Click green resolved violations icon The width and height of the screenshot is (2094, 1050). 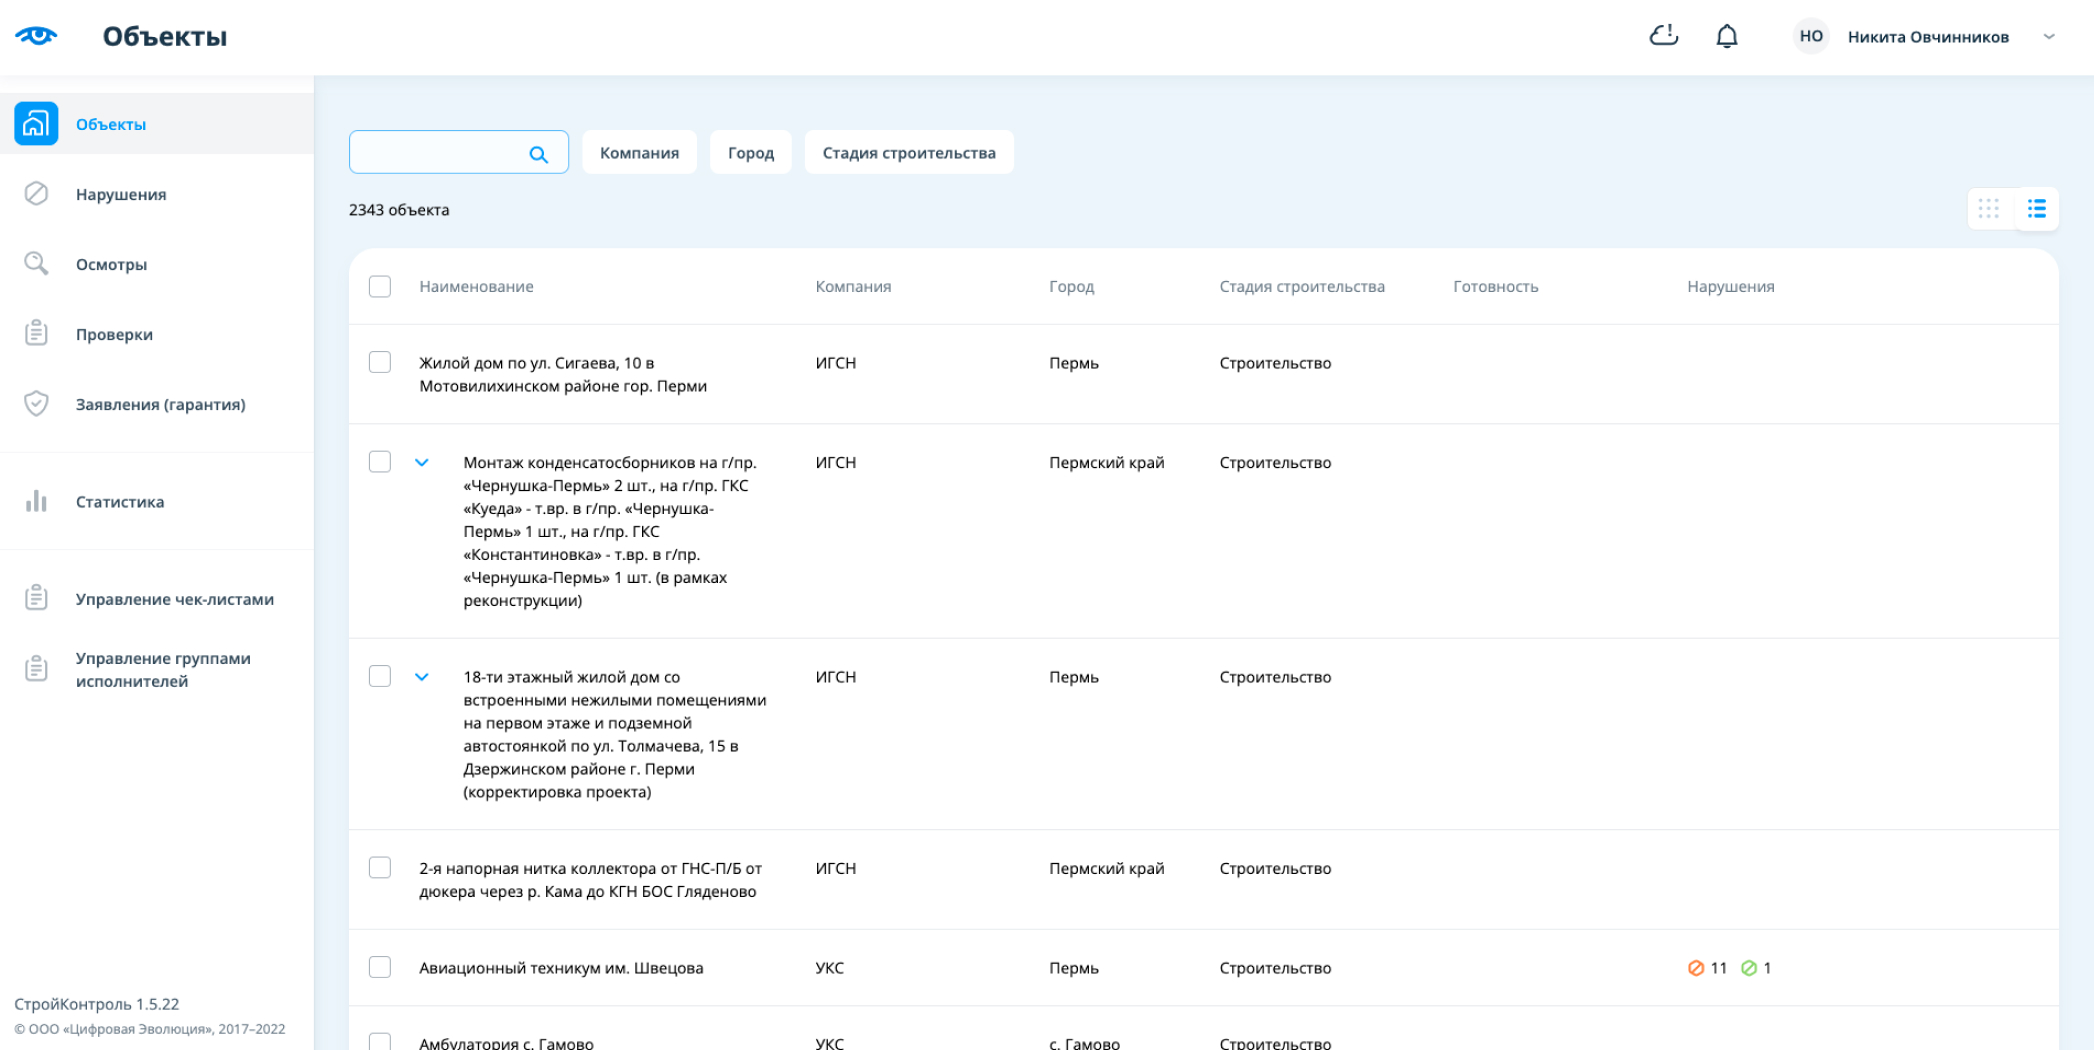coord(1749,968)
